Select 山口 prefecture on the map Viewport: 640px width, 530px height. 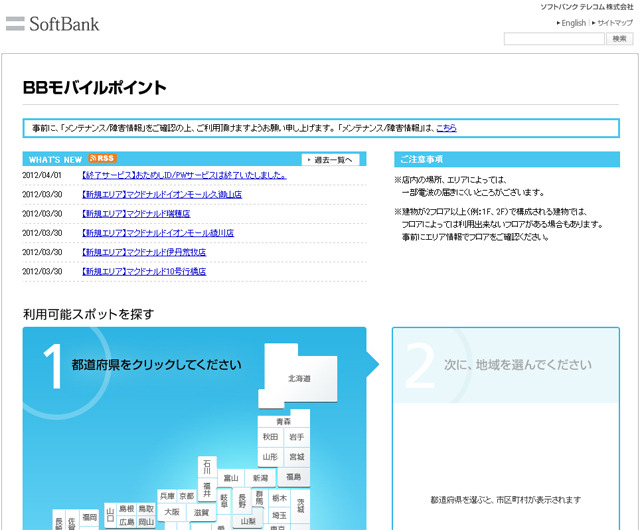(x=110, y=515)
